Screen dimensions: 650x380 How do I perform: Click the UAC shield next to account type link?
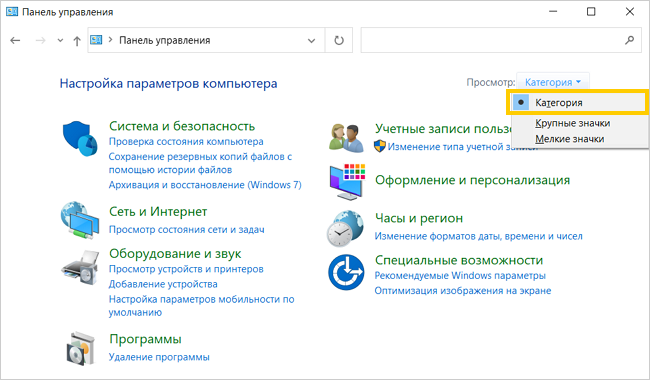click(379, 146)
